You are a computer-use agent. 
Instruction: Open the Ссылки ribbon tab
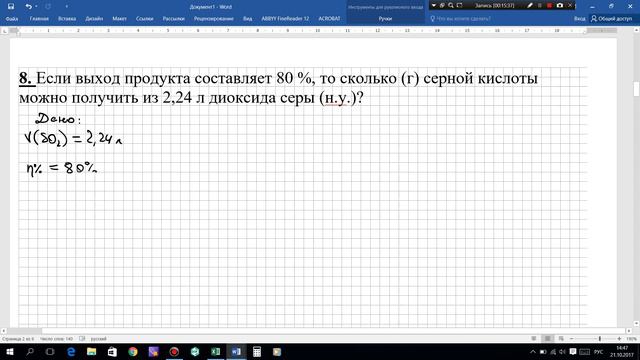pyautogui.click(x=144, y=19)
